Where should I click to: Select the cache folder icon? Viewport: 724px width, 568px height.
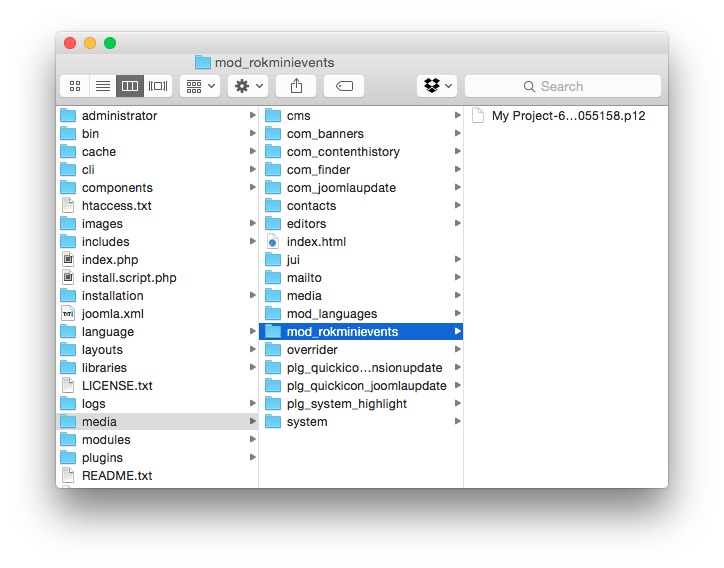[x=68, y=151]
